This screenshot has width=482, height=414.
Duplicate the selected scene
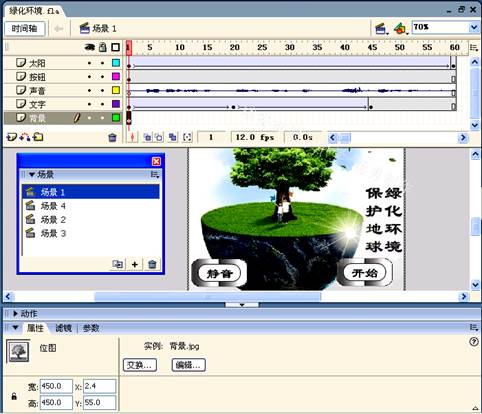tap(117, 264)
